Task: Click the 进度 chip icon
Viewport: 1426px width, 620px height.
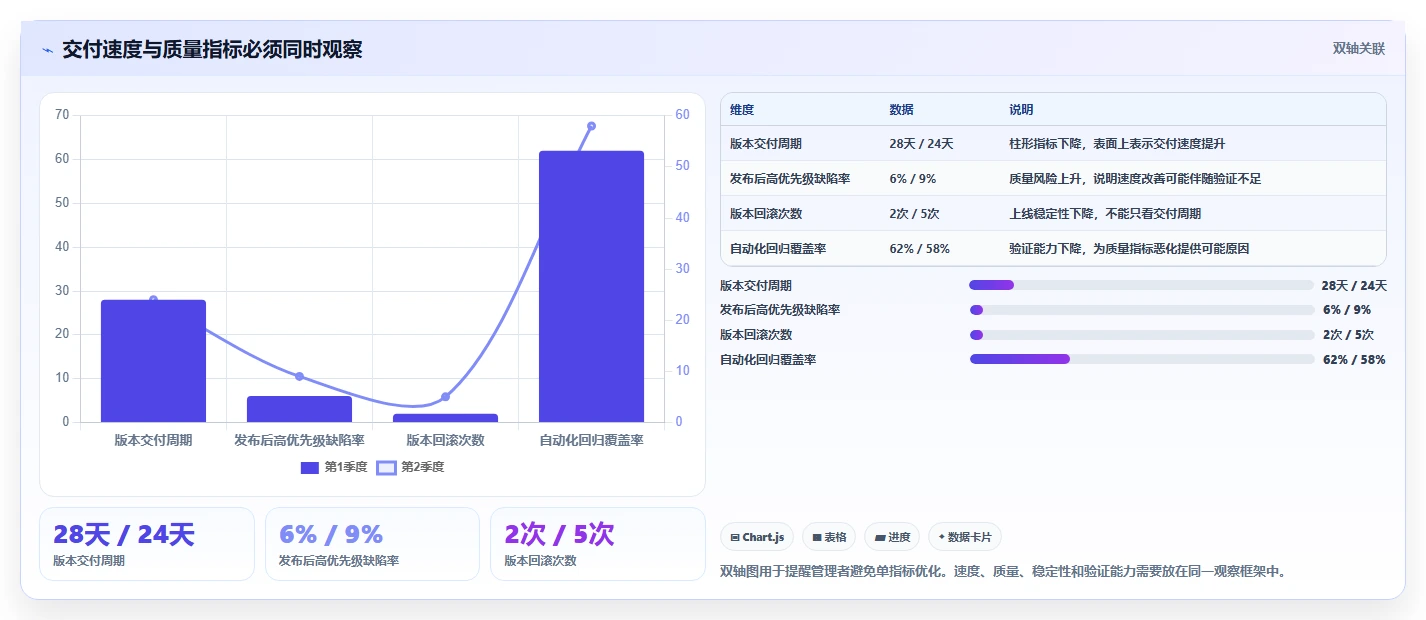Action: tap(880, 537)
